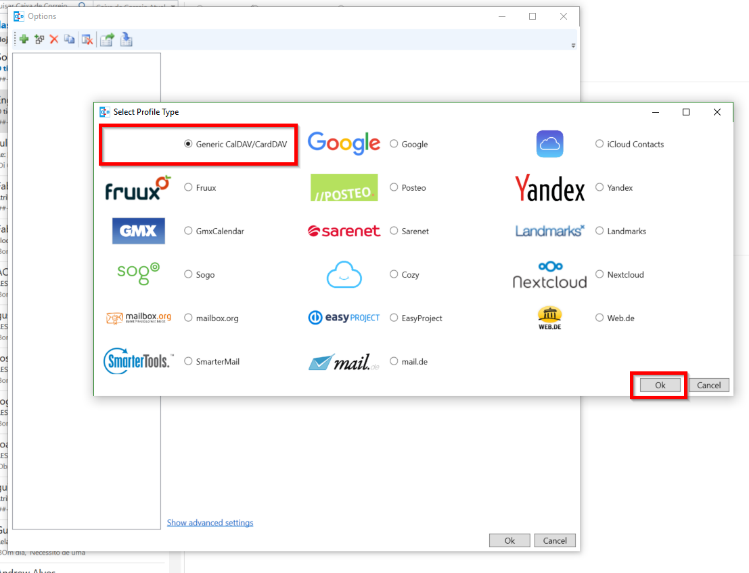Select the Google radio button
Viewport: 749px width, 573px height.
point(394,144)
